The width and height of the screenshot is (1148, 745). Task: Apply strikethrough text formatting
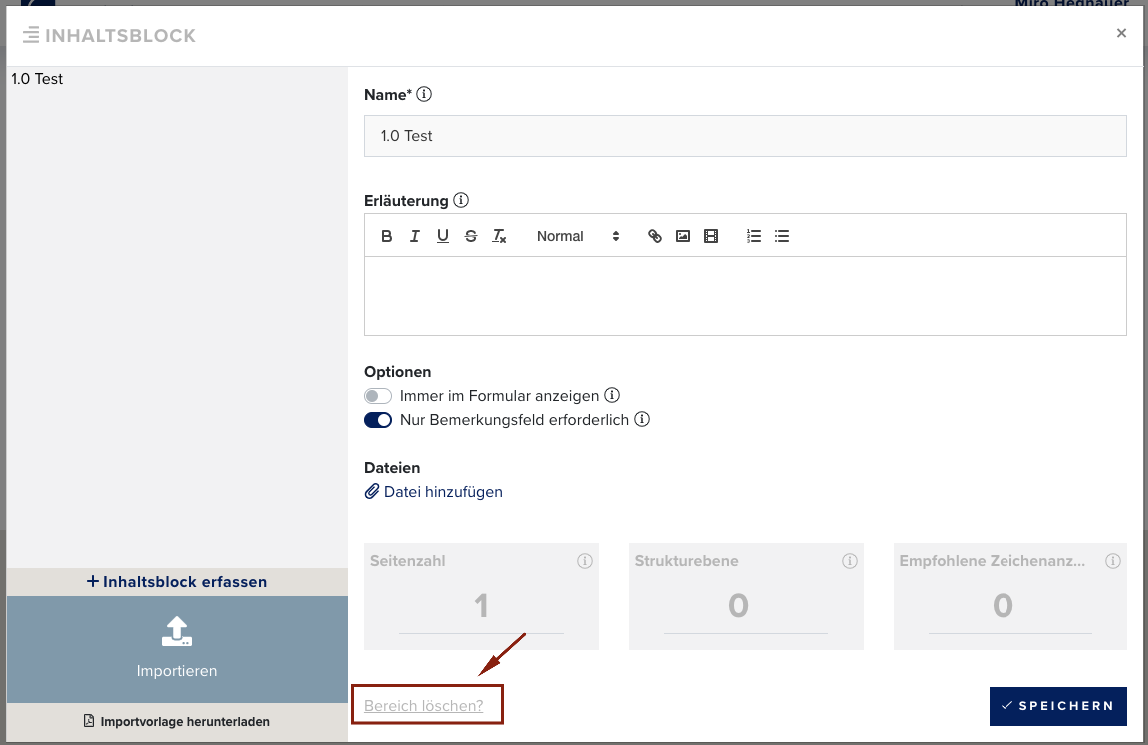tap(470, 236)
